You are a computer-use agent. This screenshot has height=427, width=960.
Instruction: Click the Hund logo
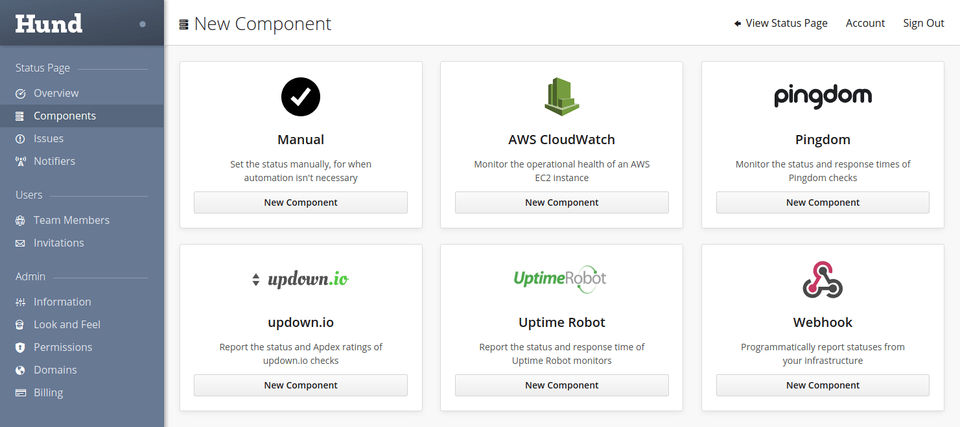[x=49, y=23]
